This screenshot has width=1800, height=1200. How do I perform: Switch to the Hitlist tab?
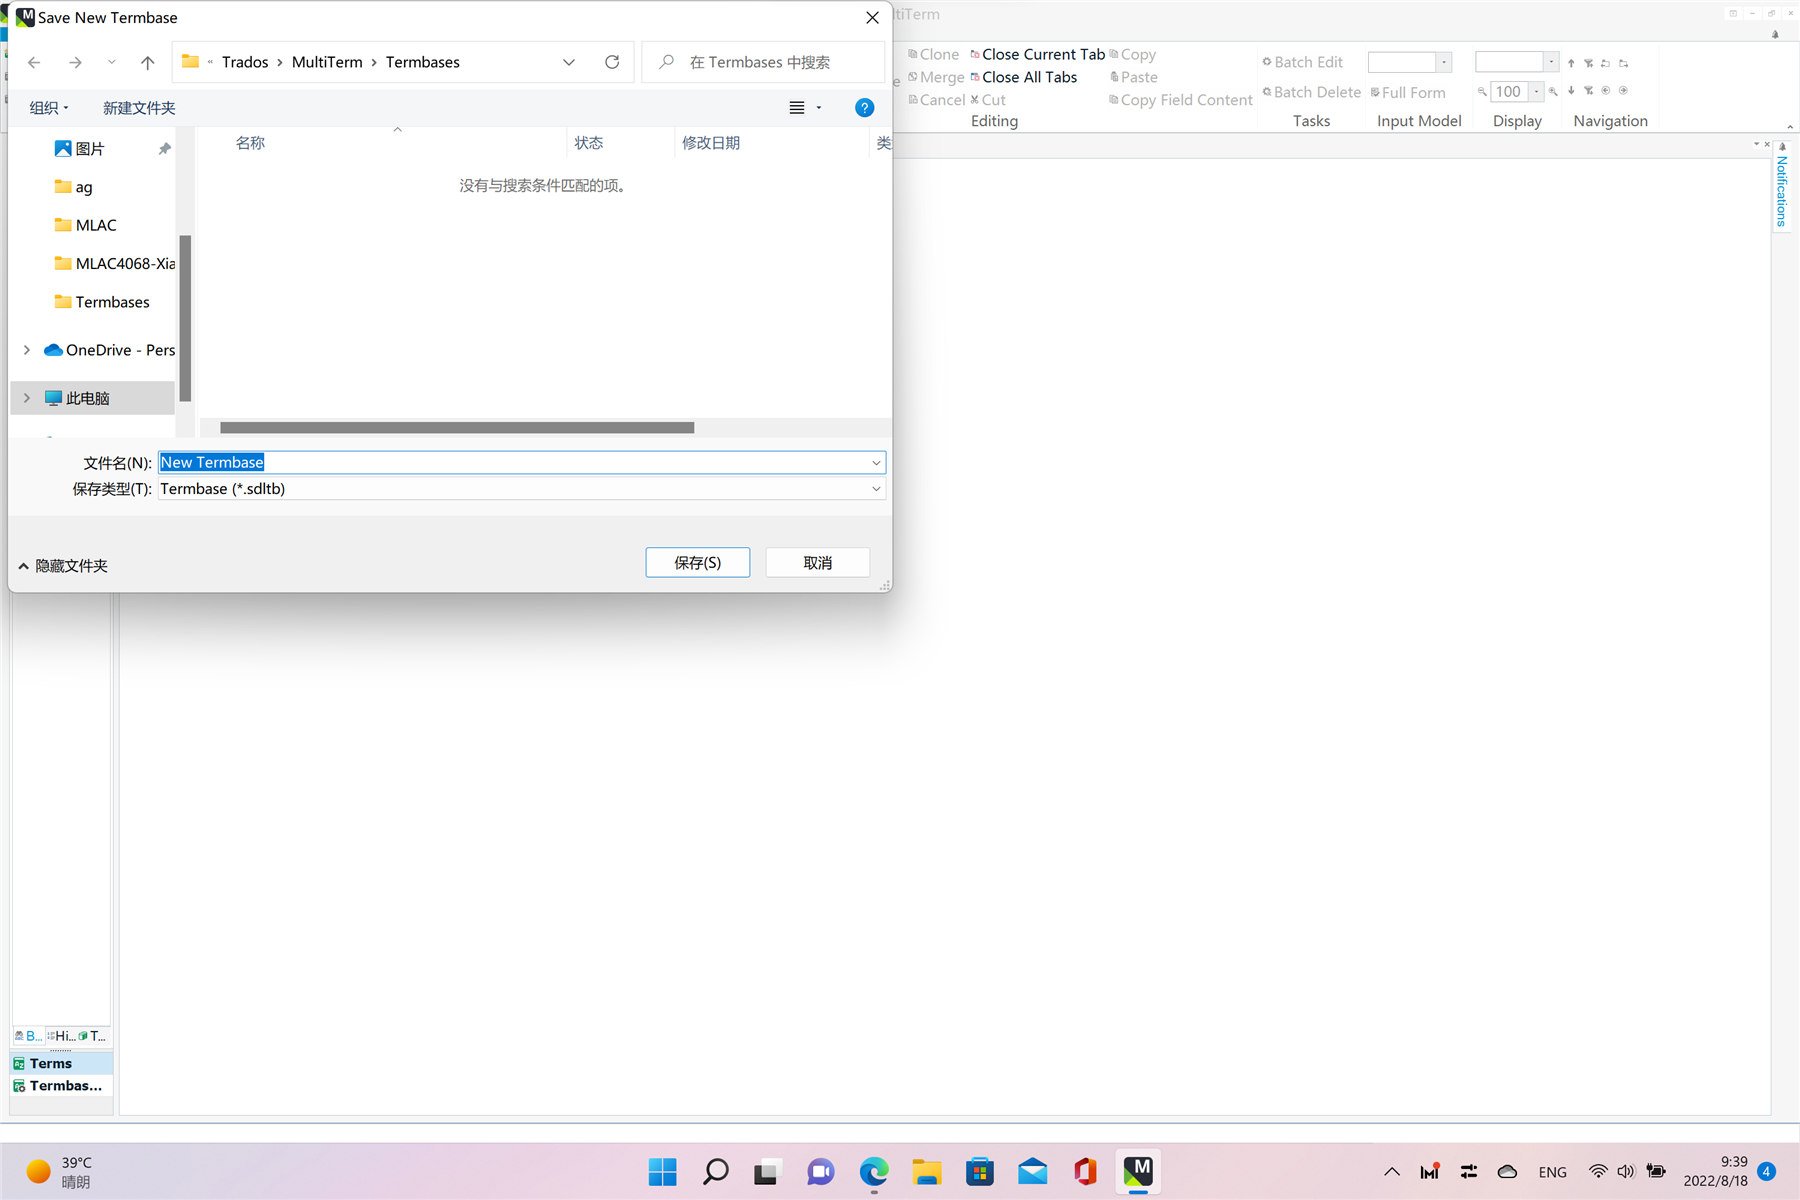pyautogui.click(x=61, y=1036)
